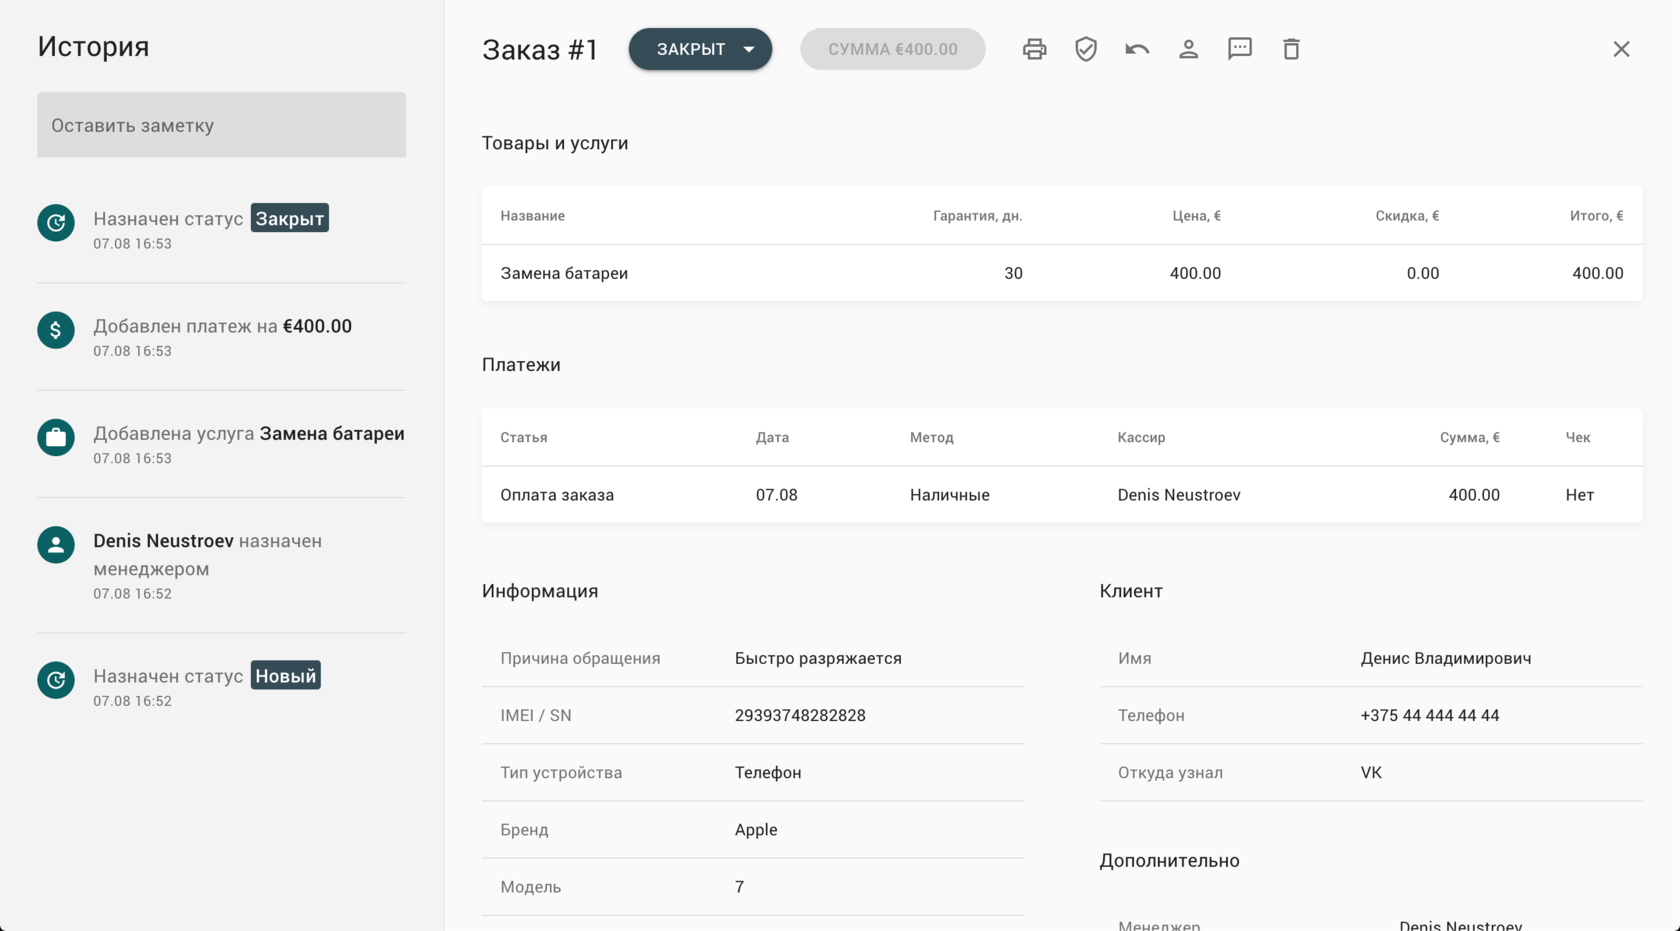Click the 07.08 payment date cell
The image size is (1680, 931).
pos(777,495)
